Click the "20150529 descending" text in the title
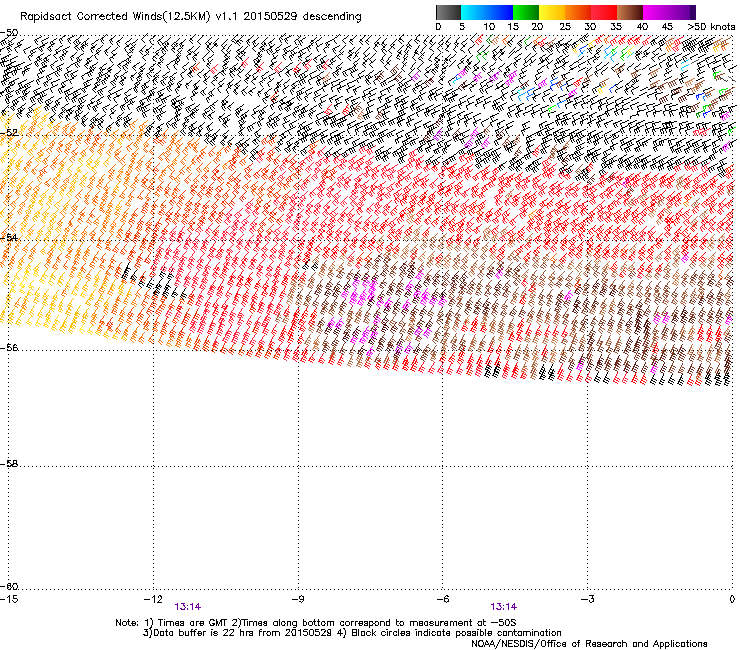 point(303,16)
